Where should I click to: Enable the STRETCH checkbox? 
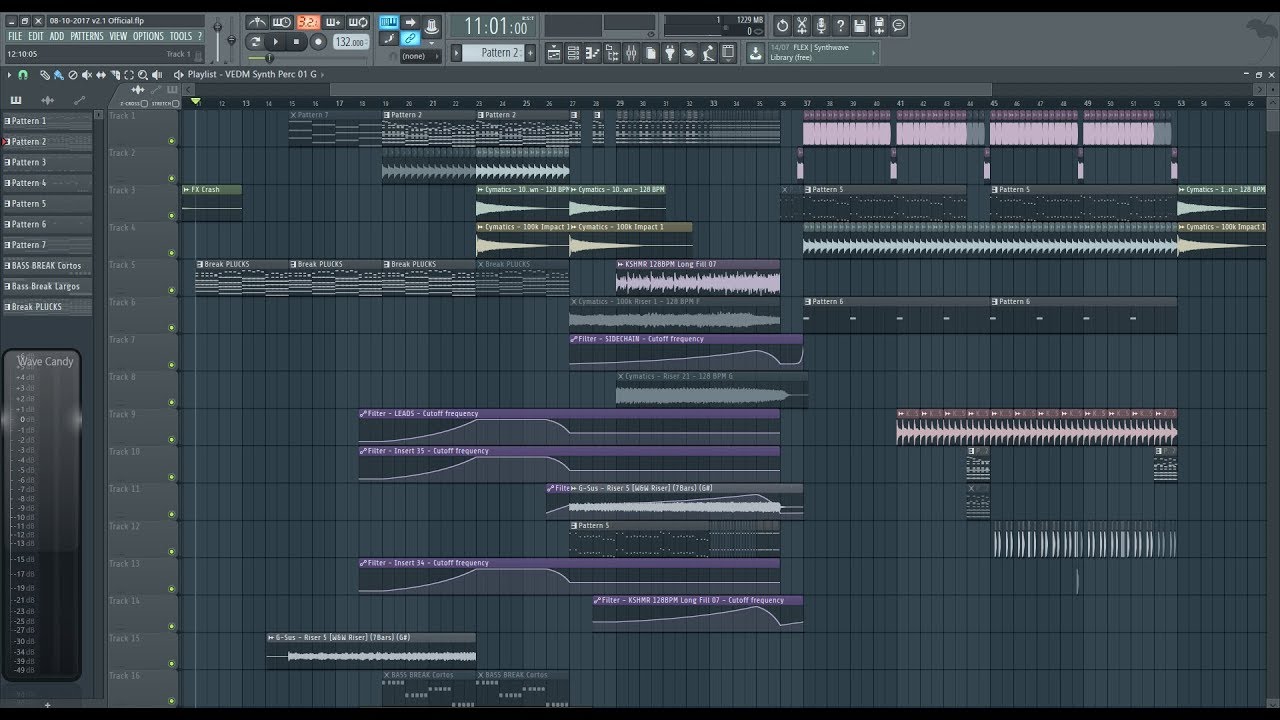tap(175, 104)
